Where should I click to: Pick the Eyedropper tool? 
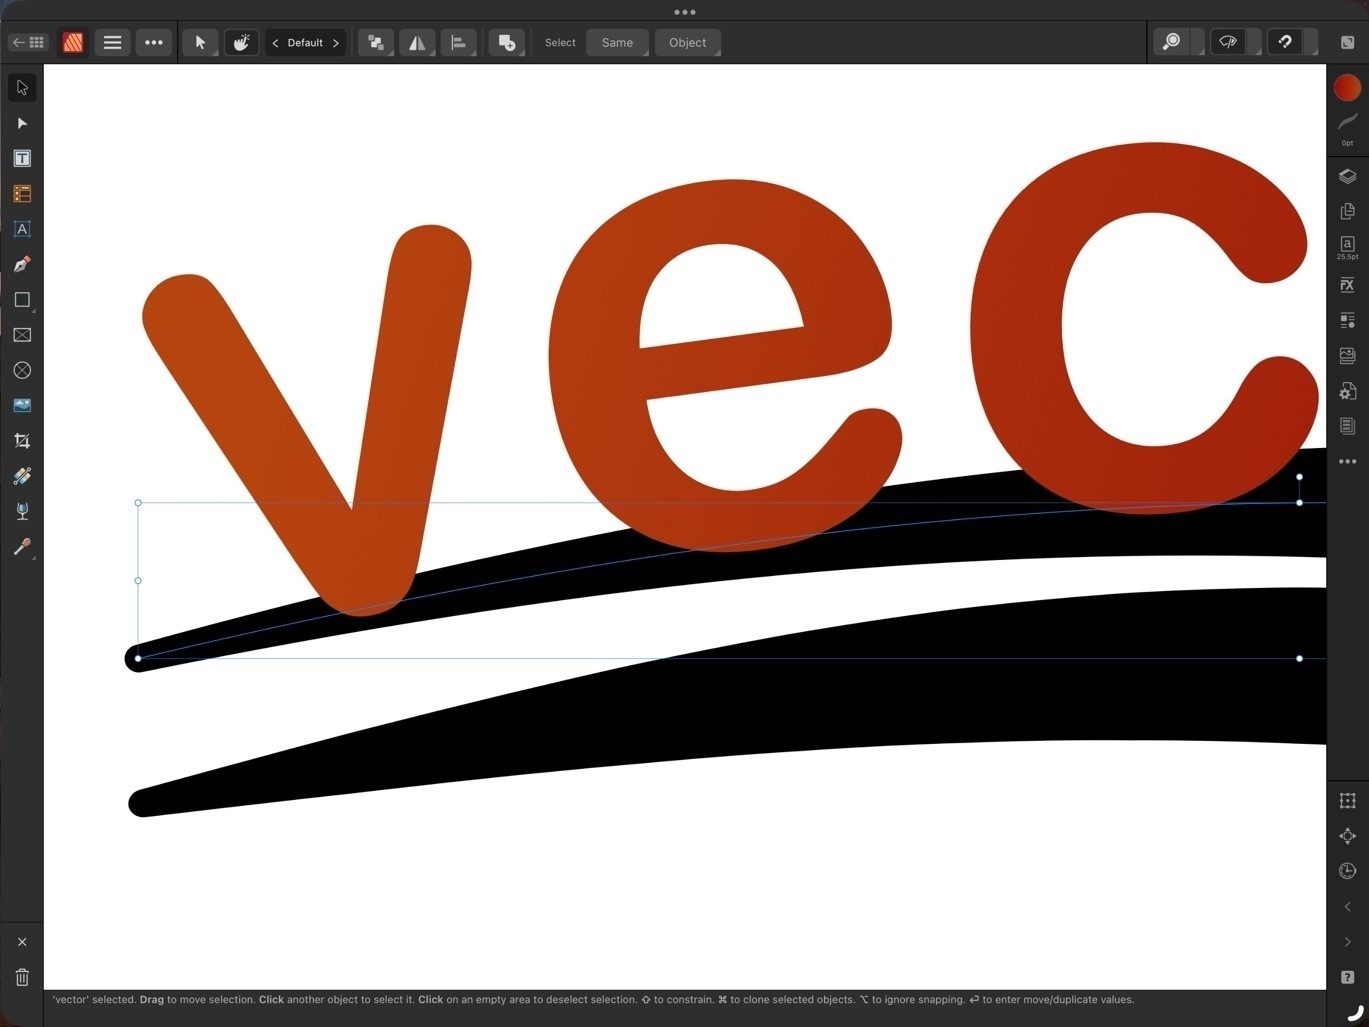pyautogui.click(x=21, y=547)
